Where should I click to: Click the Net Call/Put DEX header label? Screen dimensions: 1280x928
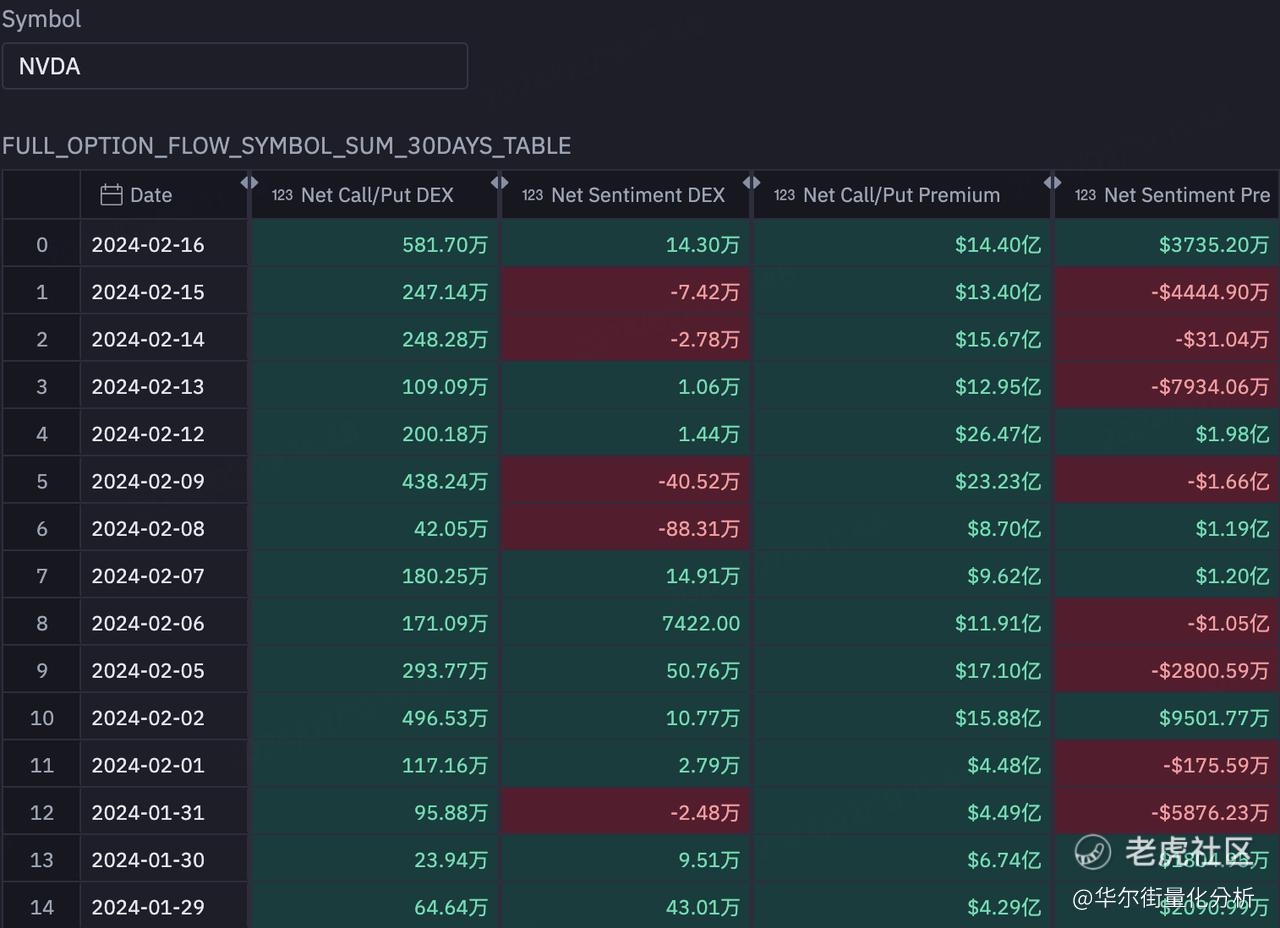coord(377,195)
